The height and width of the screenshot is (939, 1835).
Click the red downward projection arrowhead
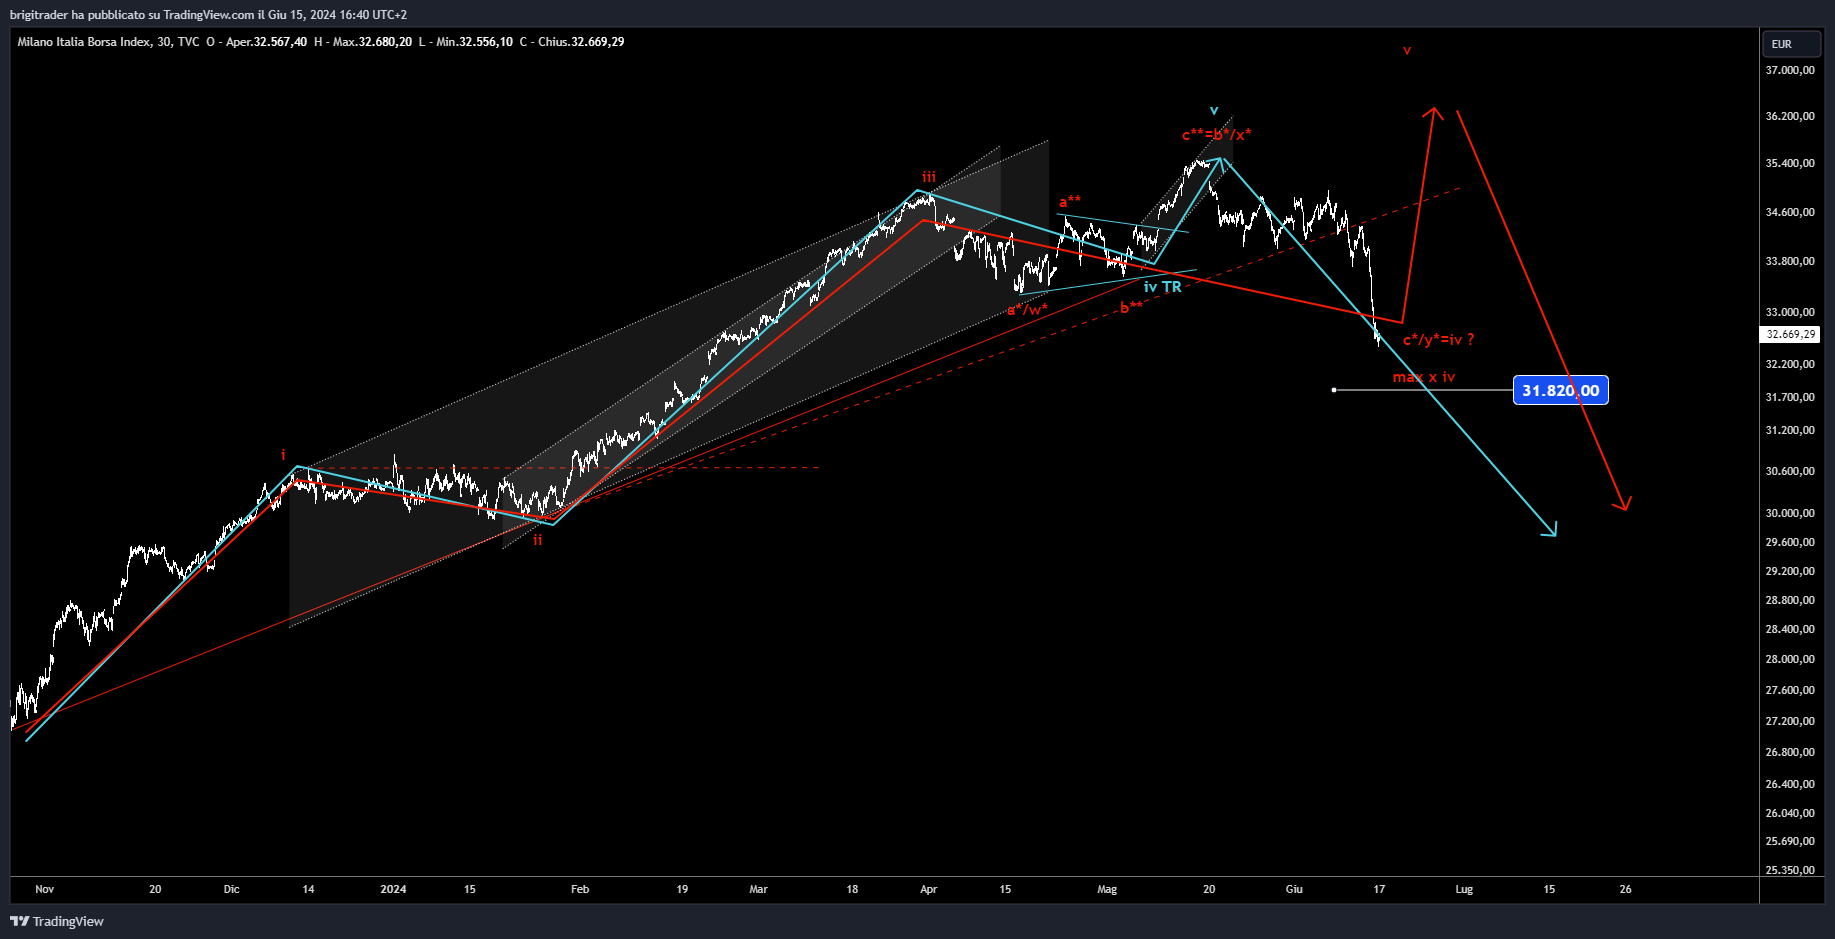pos(1623,505)
